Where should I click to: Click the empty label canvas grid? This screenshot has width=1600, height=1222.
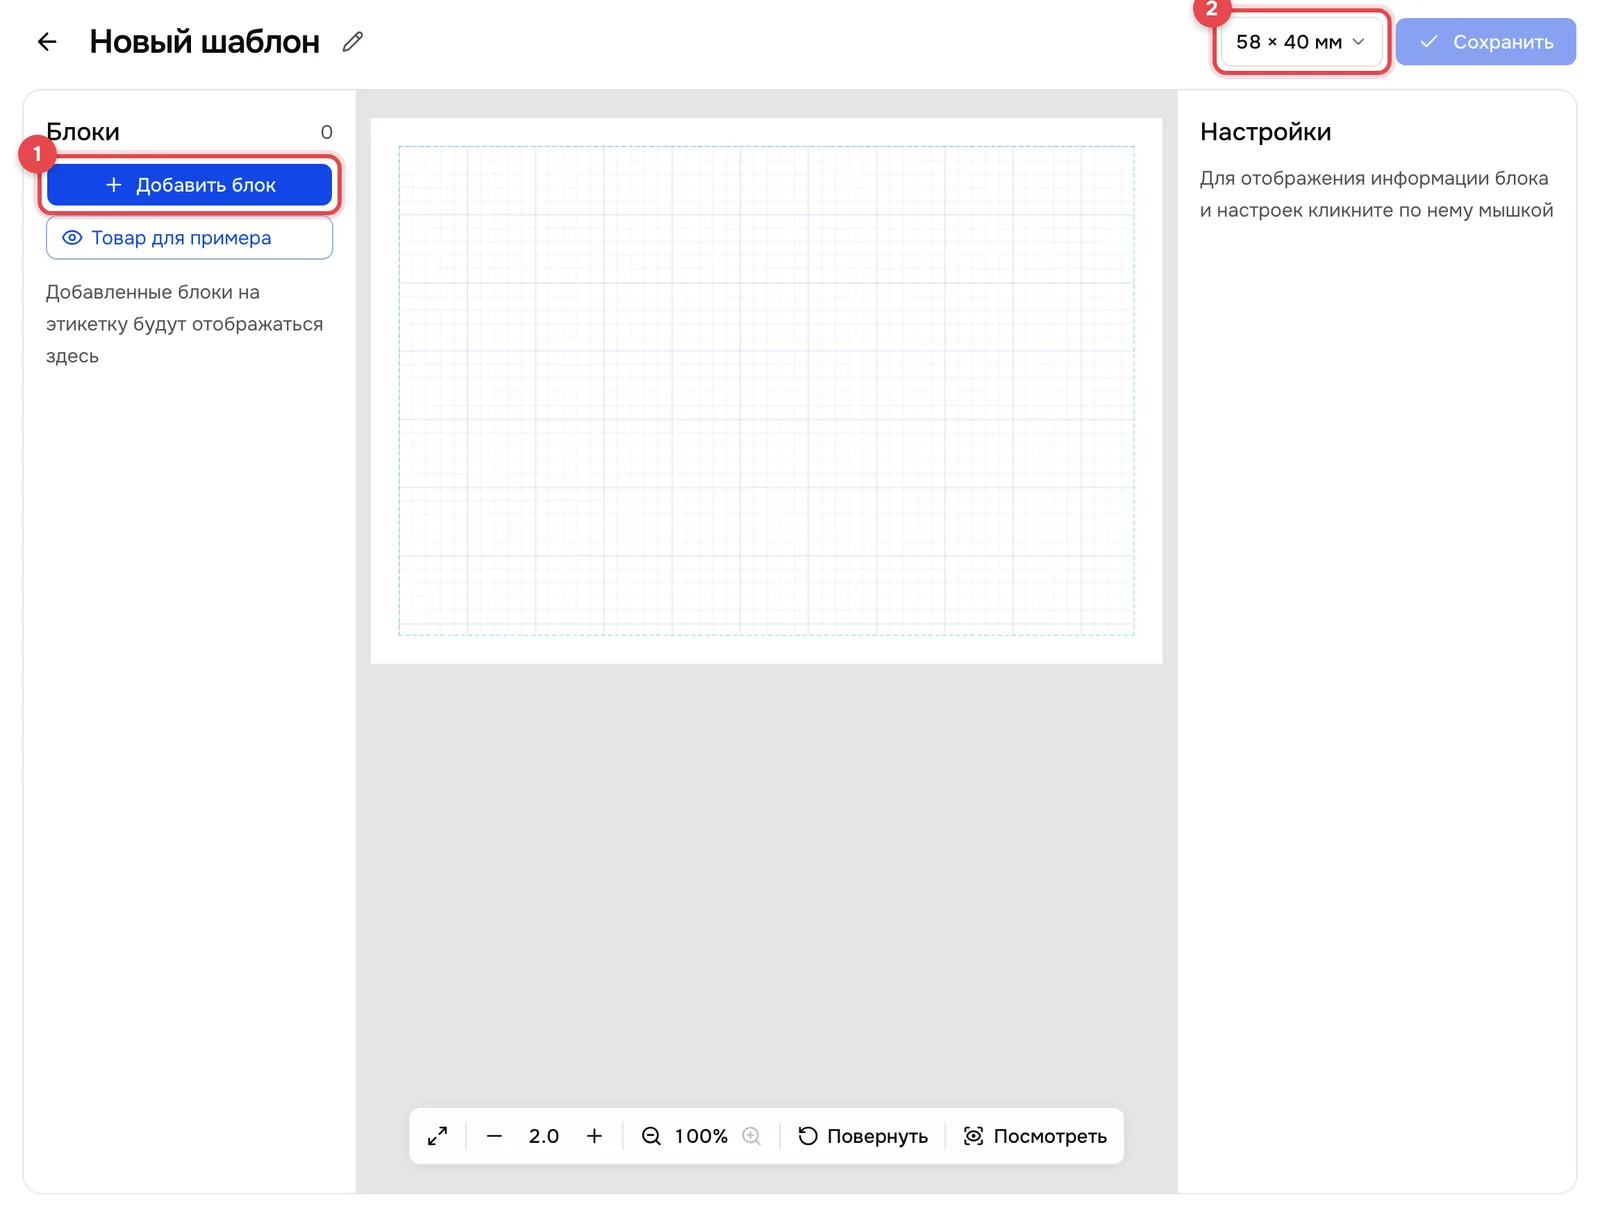click(766, 391)
